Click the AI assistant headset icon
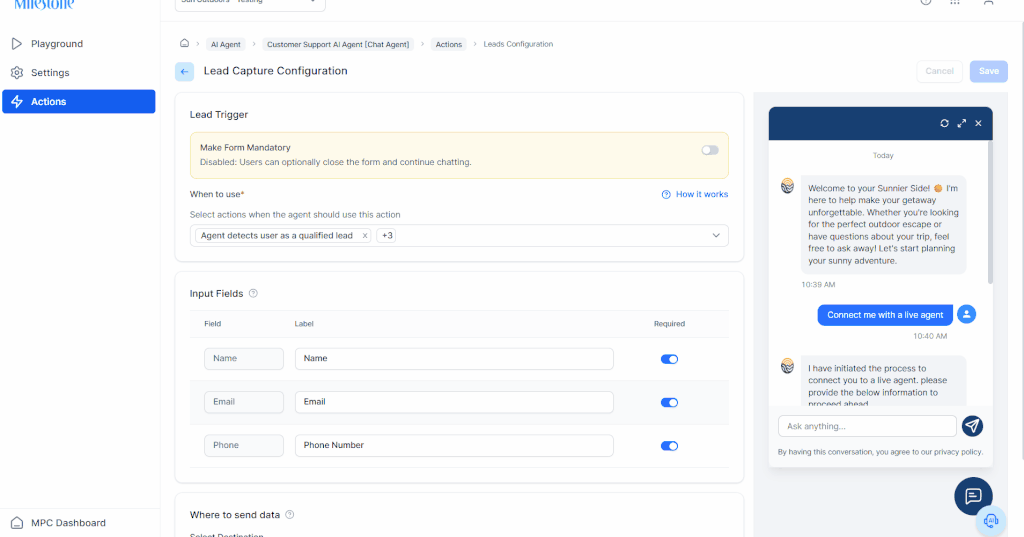 [991, 521]
